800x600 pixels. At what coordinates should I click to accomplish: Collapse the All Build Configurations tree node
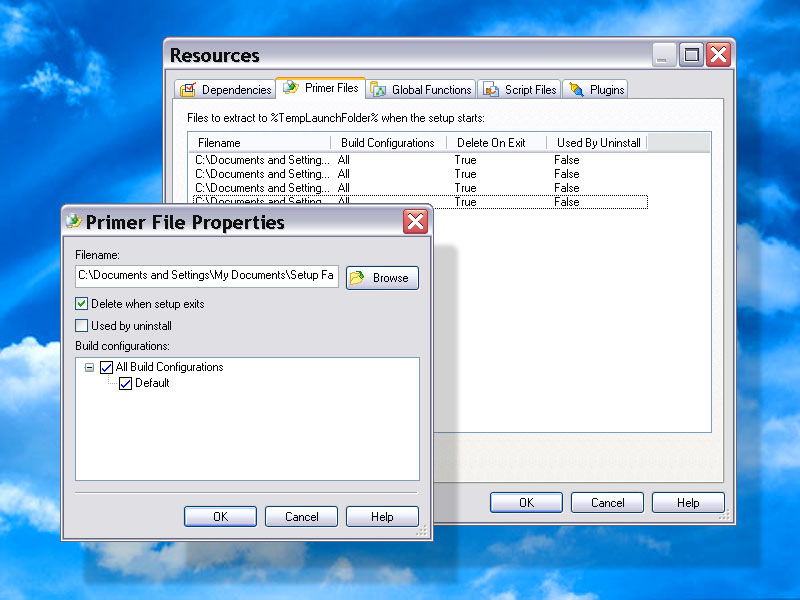89,367
